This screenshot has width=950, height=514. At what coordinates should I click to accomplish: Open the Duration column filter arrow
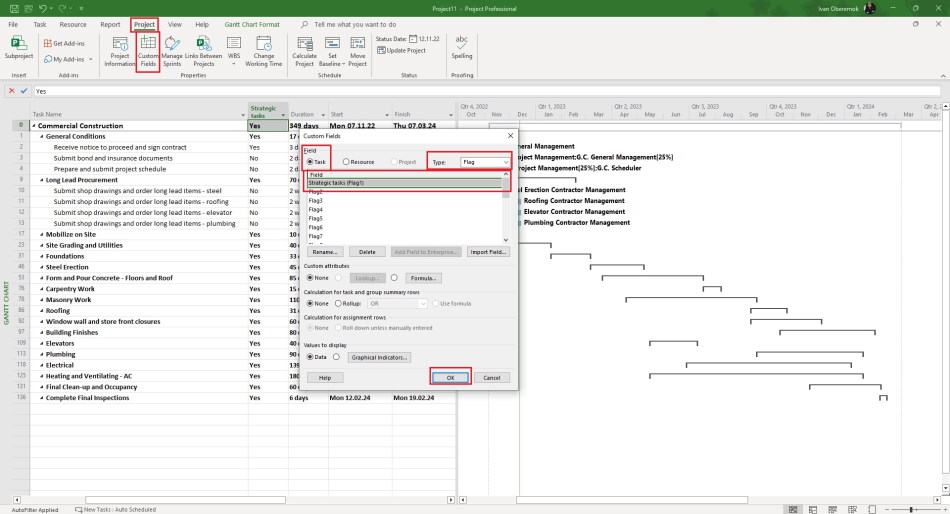(x=323, y=115)
